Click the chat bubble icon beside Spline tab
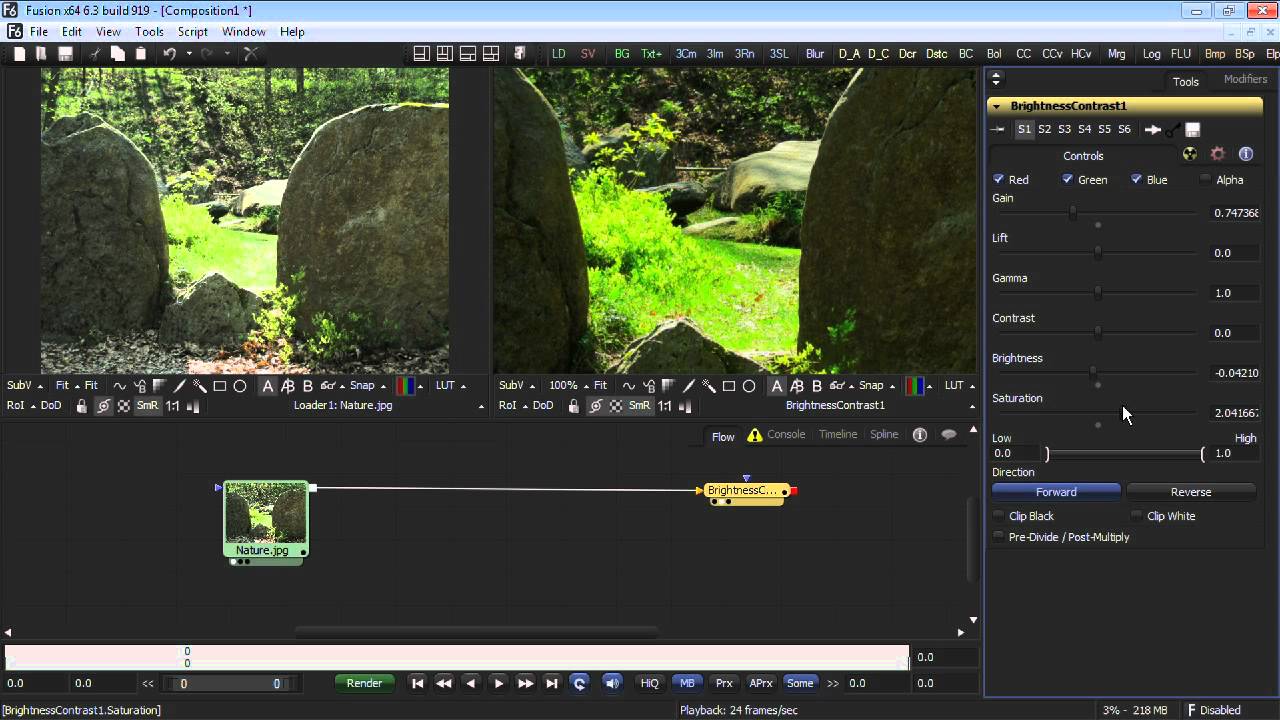The width and height of the screenshot is (1280, 720). coord(949,434)
